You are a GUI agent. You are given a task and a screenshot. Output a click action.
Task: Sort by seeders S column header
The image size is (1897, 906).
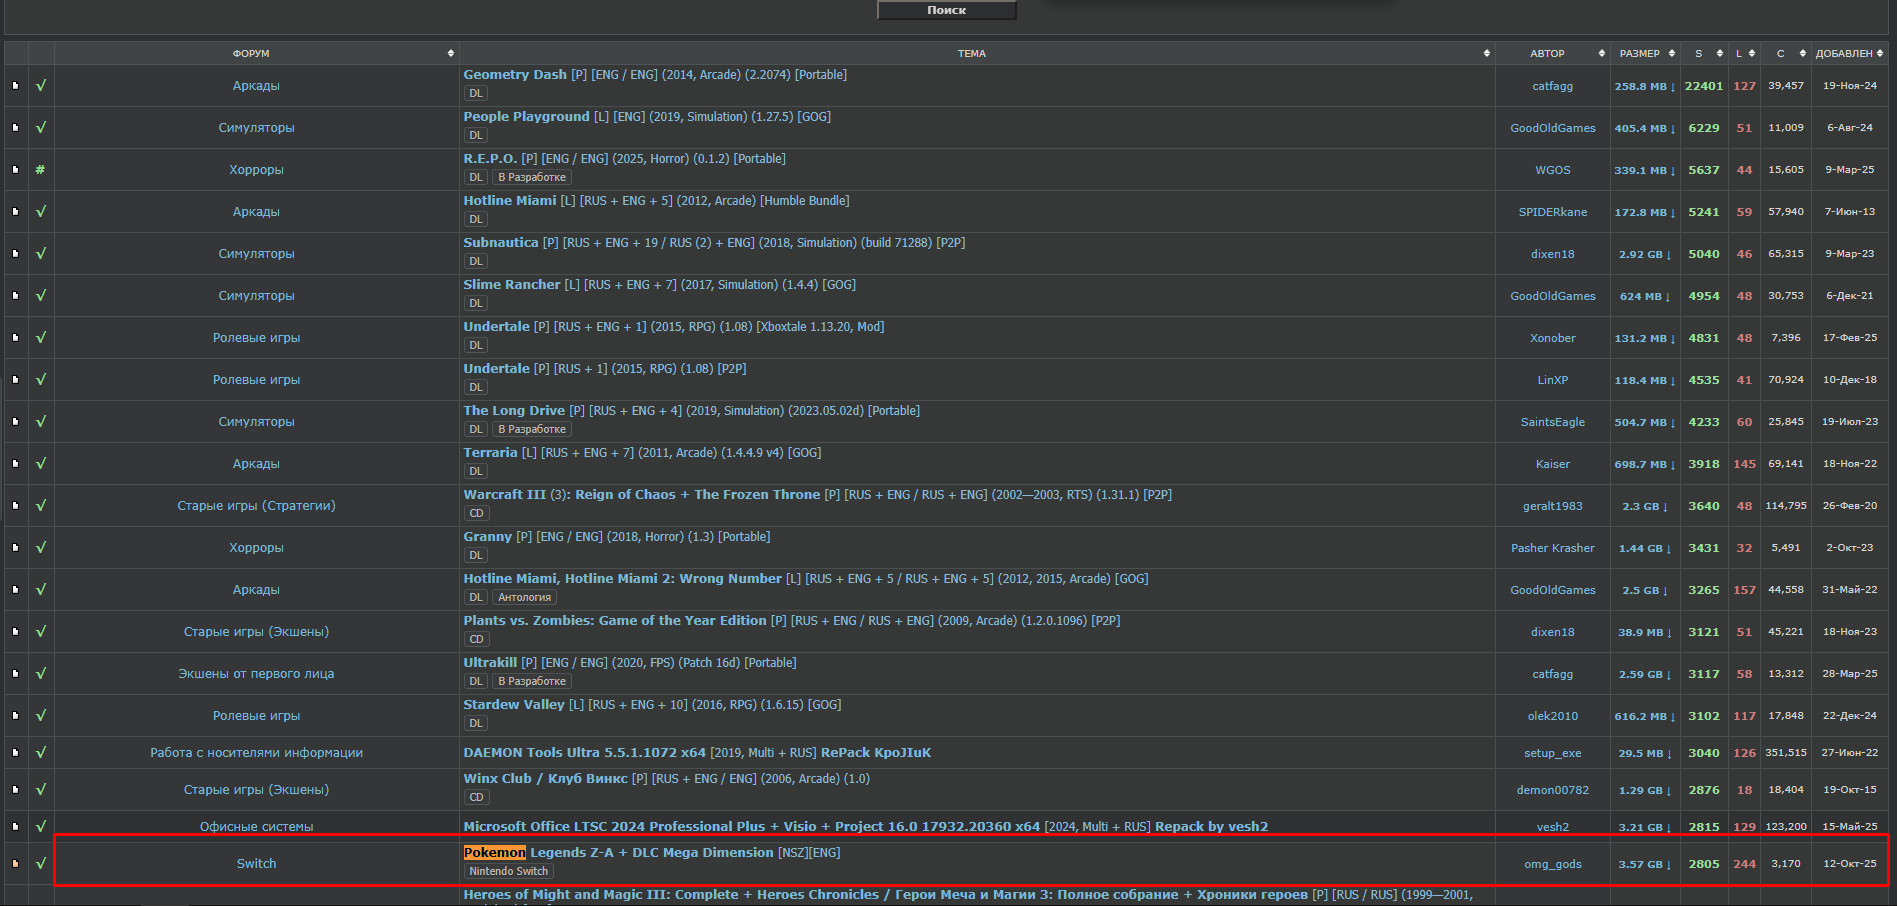click(1704, 53)
